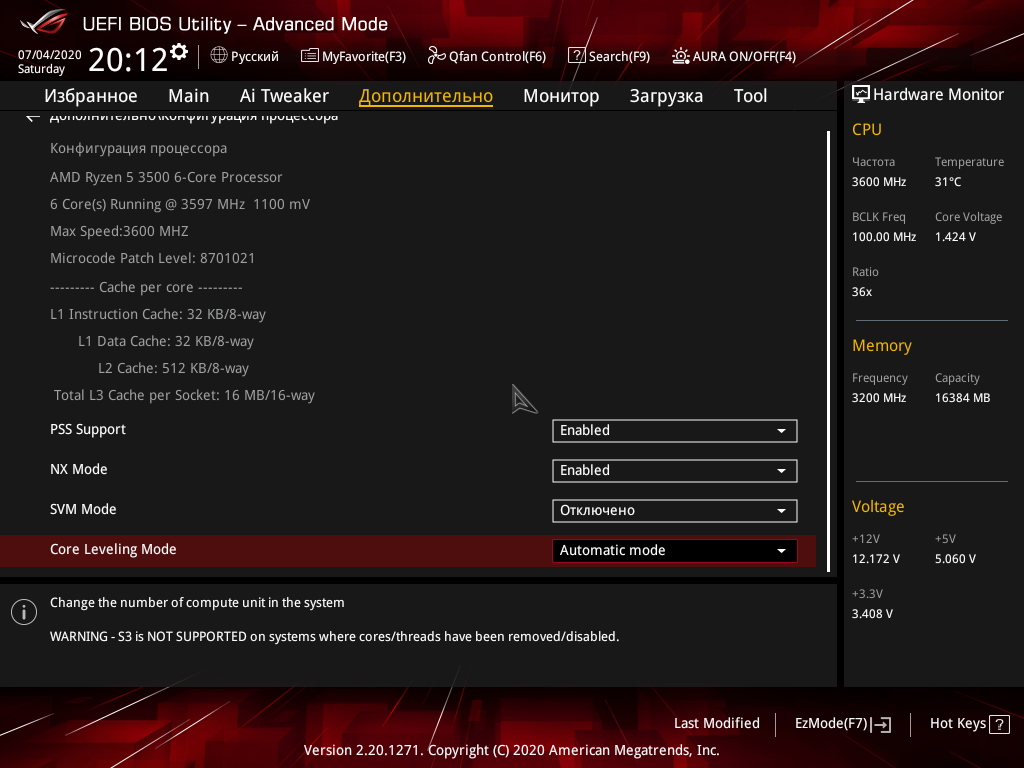This screenshot has width=1024, height=768.
Task: Click the info icon in the help panel
Action: tap(24, 612)
